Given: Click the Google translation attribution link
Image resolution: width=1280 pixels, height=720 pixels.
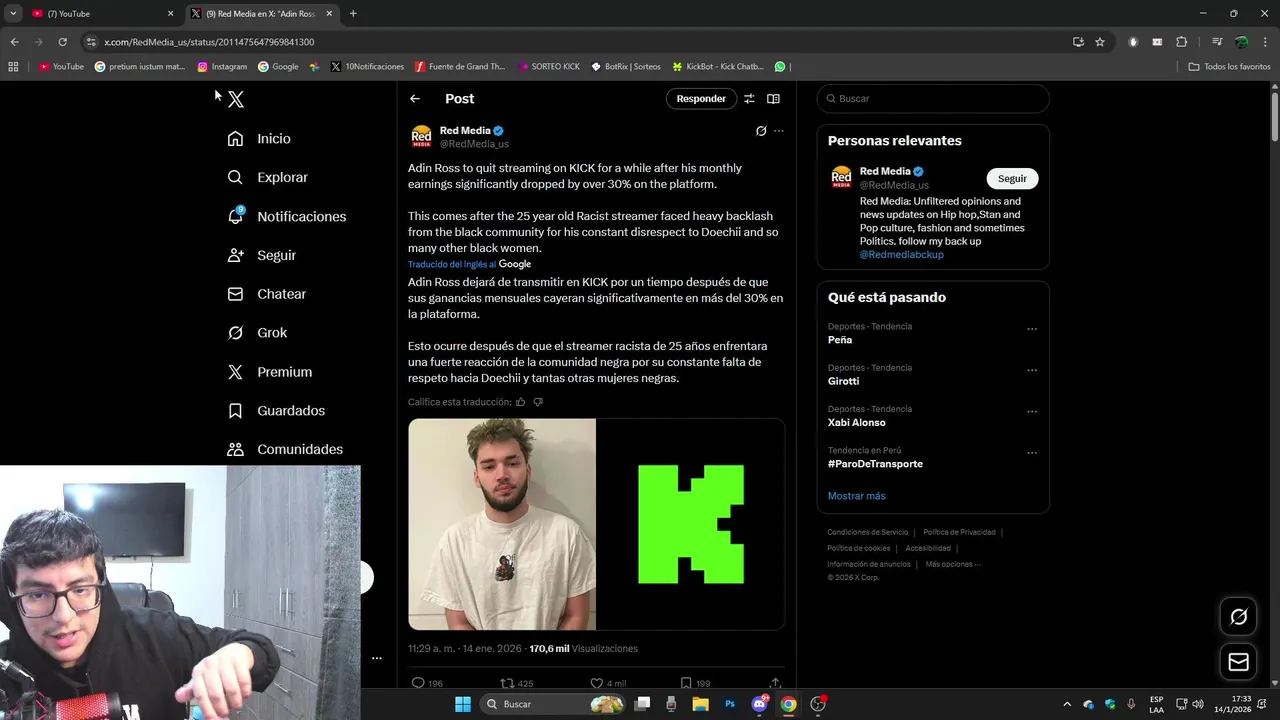Looking at the screenshot, I should [515, 264].
